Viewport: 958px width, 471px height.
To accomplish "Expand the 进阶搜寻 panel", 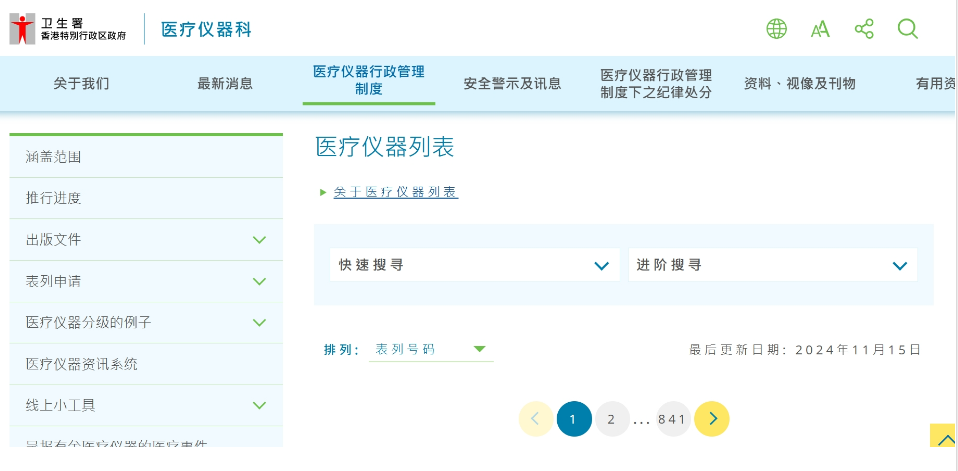I will click(x=772, y=265).
